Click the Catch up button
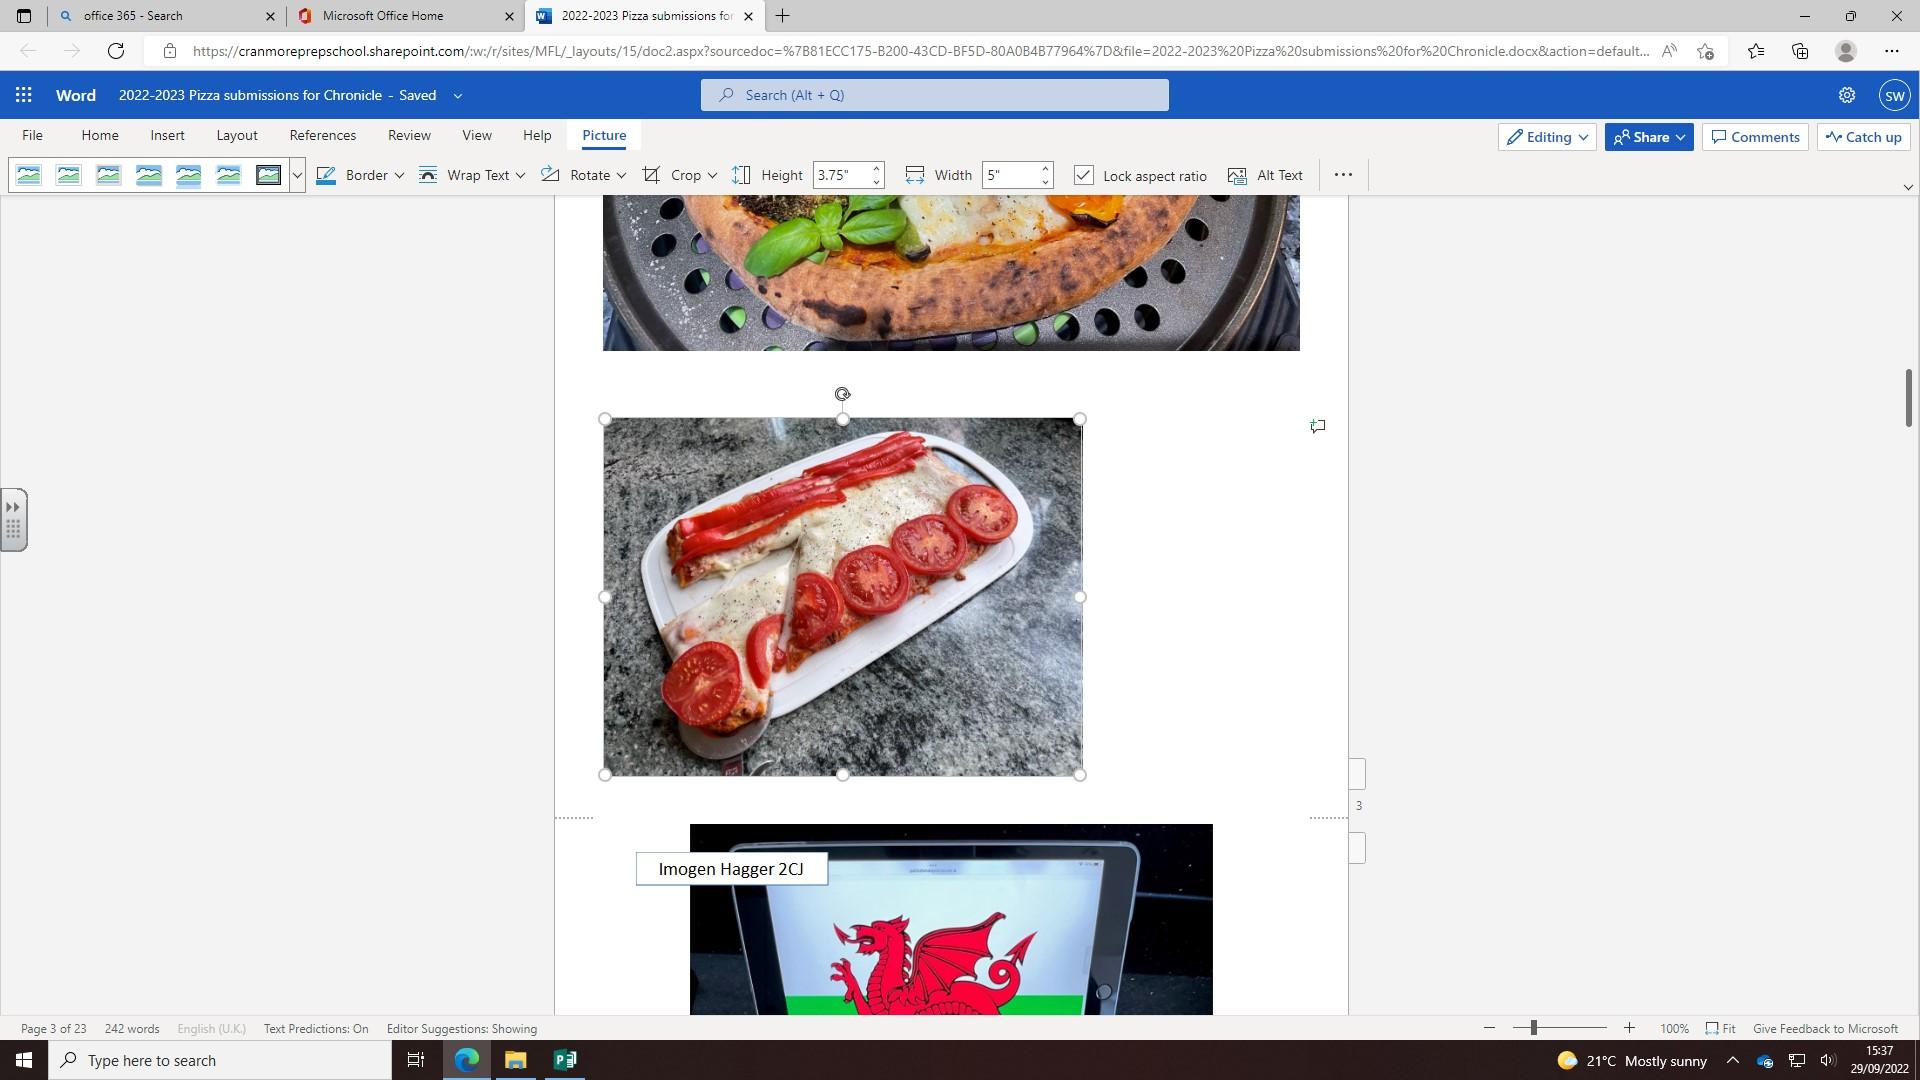The height and width of the screenshot is (1080, 1920). 1863,137
